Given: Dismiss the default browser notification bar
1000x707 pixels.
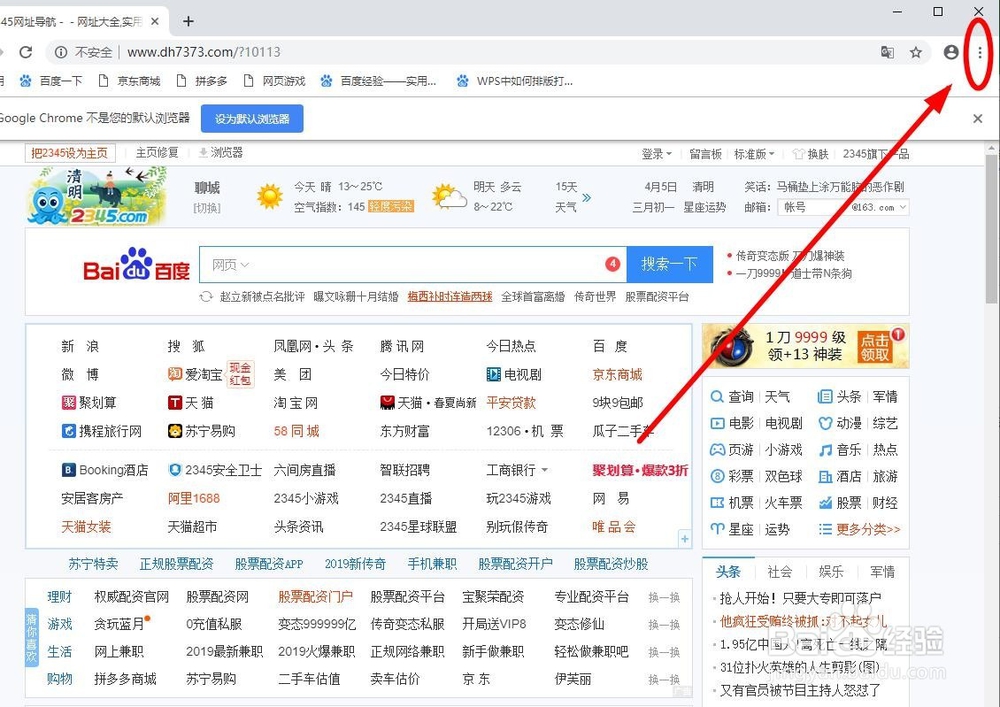Looking at the screenshot, I should click(x=977, y=119).
